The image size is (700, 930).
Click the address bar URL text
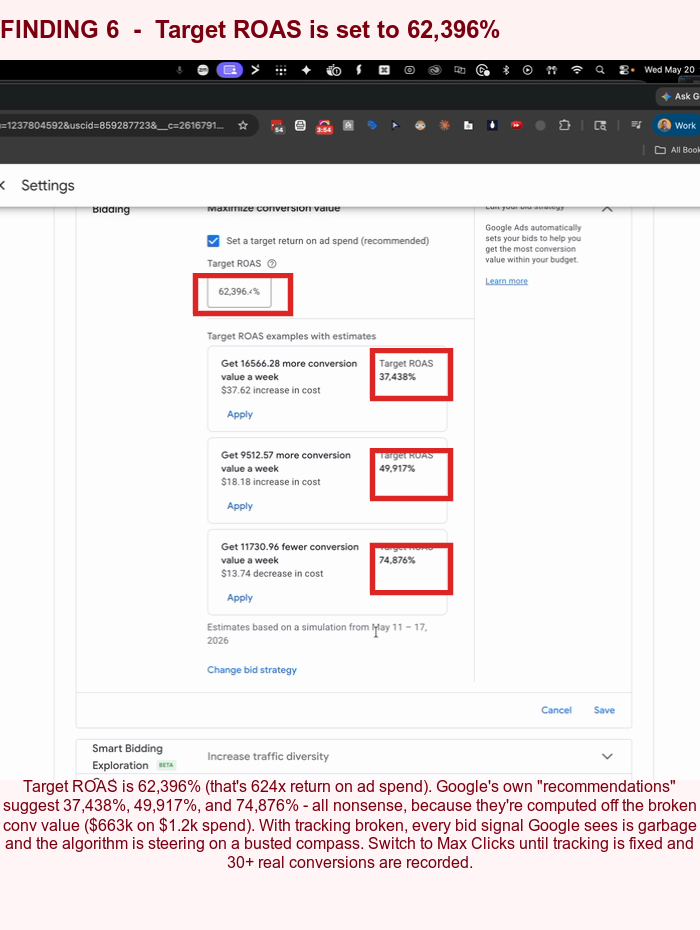(112, 126)
